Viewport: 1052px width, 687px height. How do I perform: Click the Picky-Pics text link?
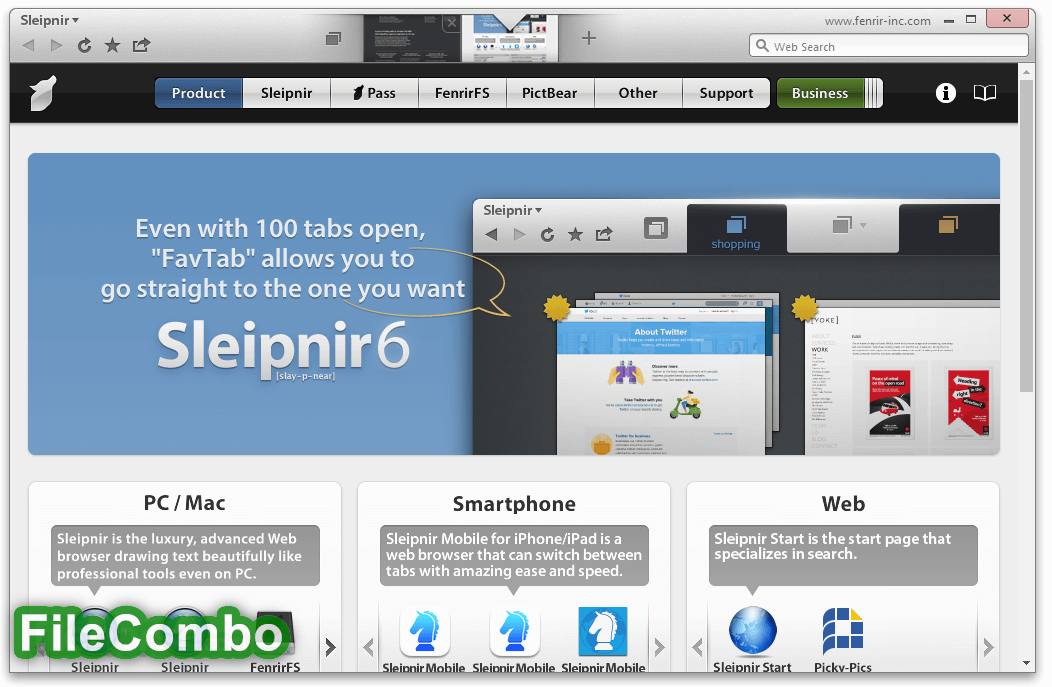[x=843, y=667]
